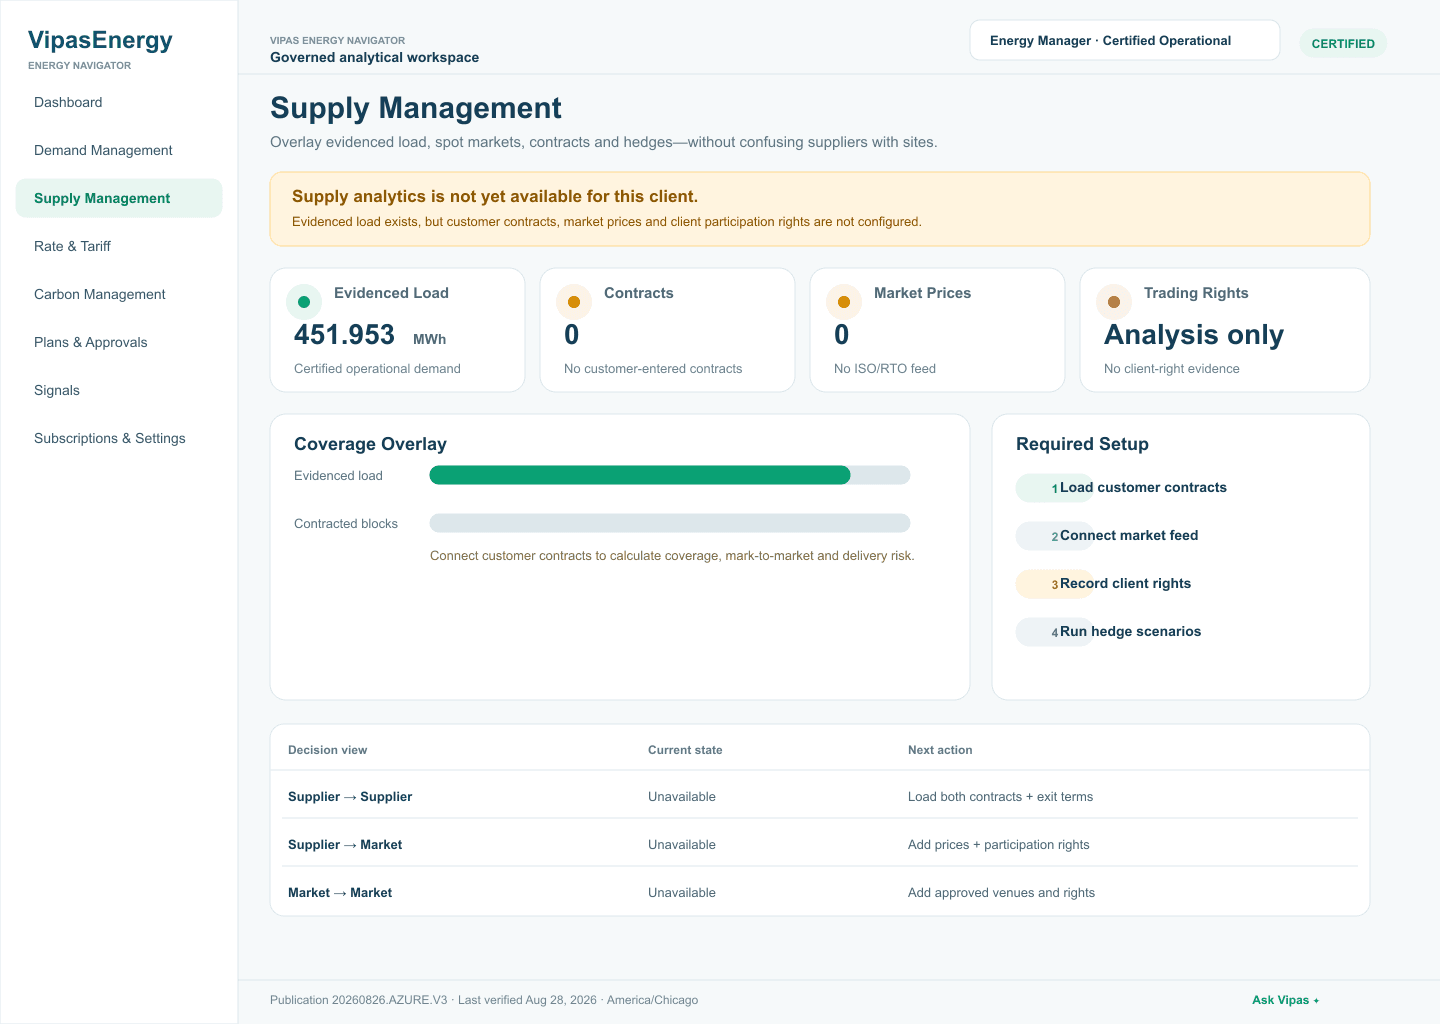
Task: Click the orange Contracts status dot
Action: pos(574,302)
